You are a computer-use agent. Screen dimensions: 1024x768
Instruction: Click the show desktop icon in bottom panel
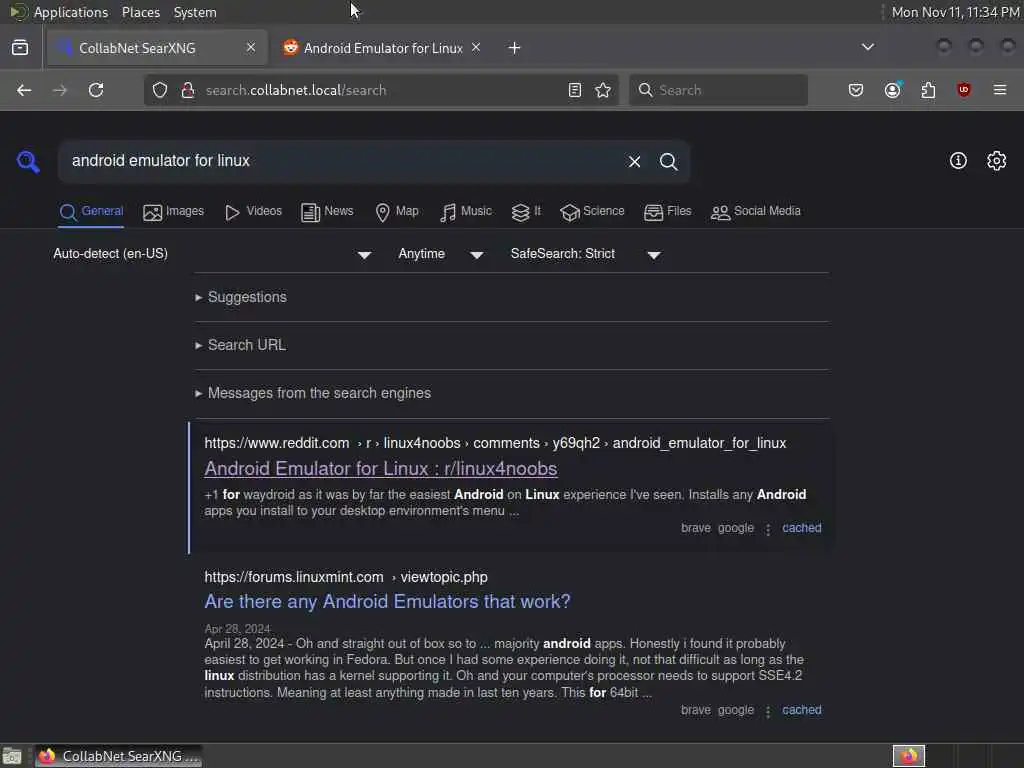point(12,756)
